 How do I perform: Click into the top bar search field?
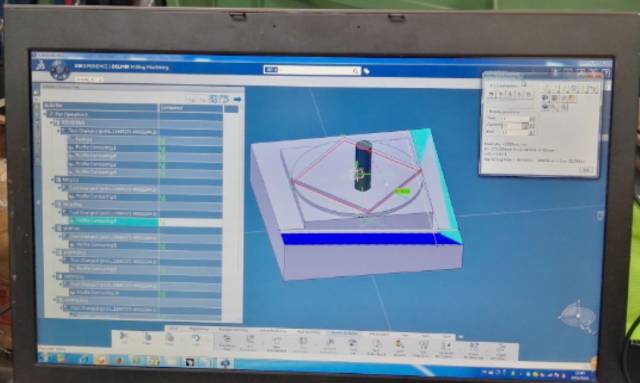click(312, 70)
